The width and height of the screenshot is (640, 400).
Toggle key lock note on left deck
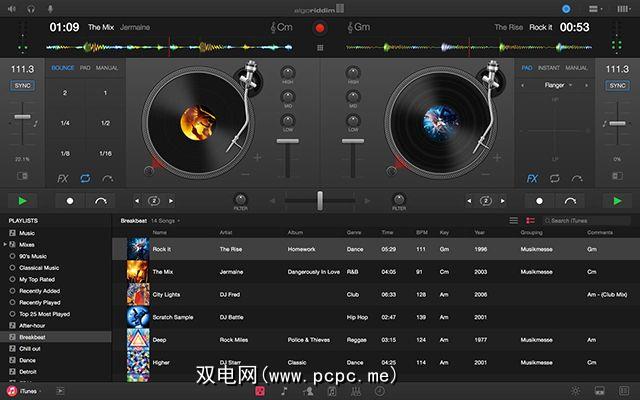[36, 124]
